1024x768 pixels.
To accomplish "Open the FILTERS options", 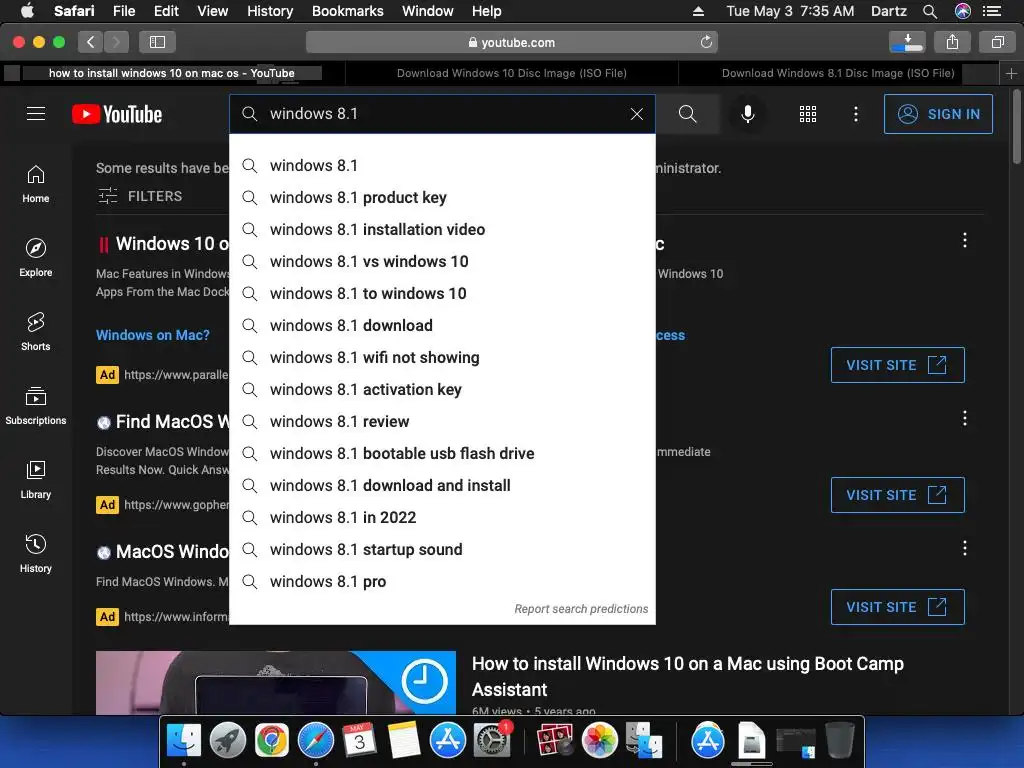I will [140, 196].
